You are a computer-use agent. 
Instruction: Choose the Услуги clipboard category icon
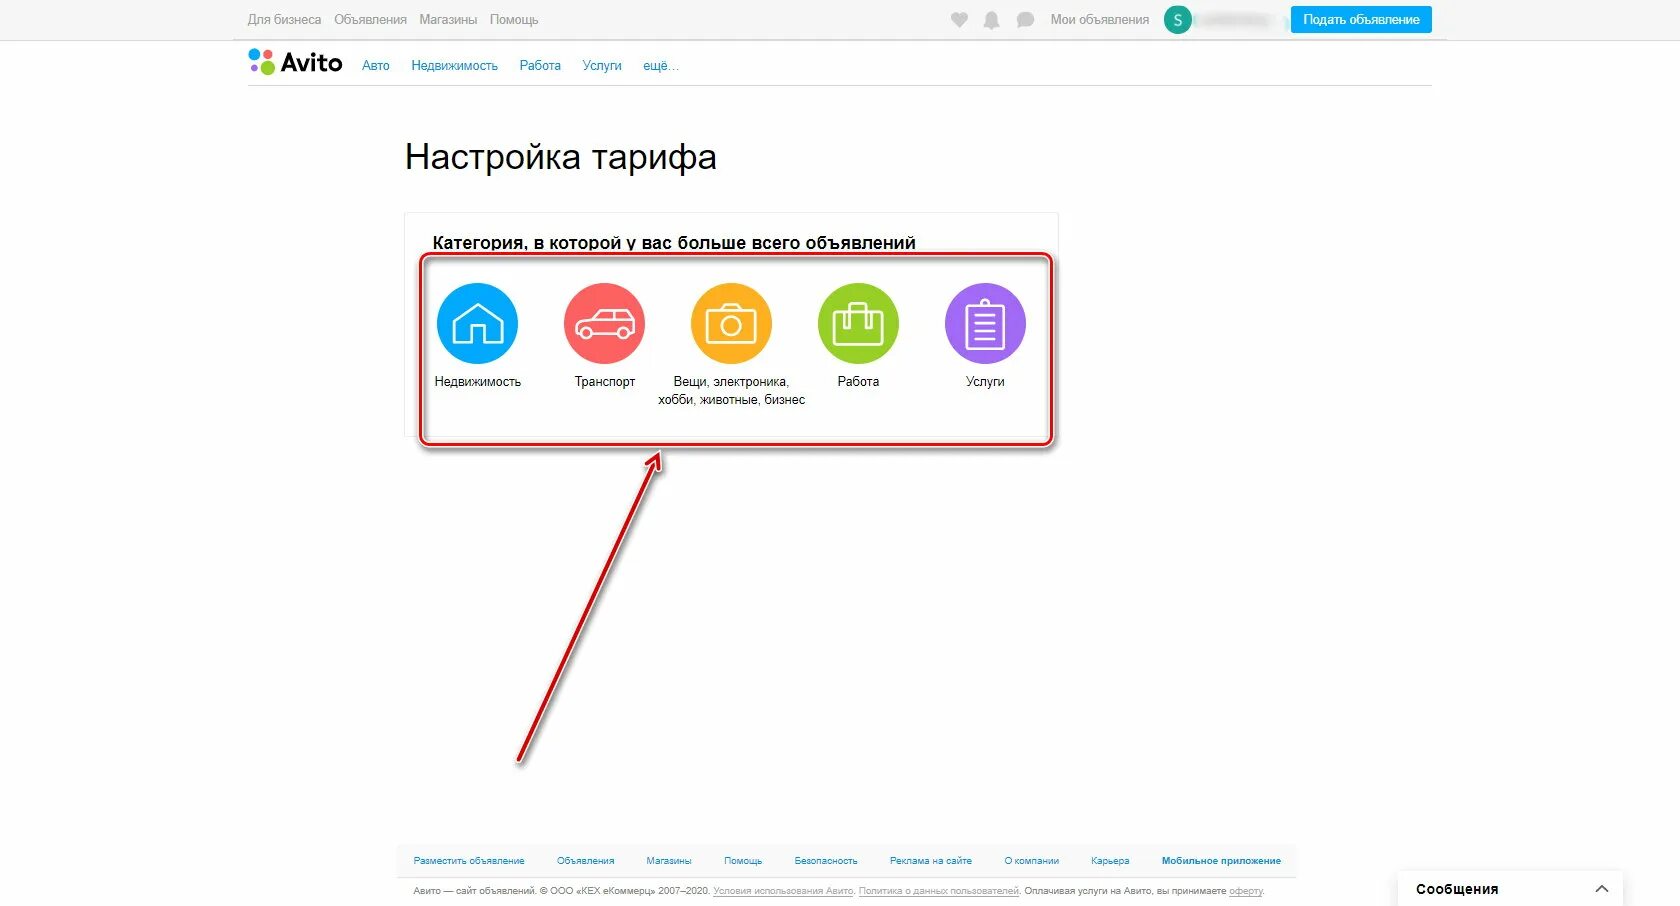pyautogui.click(x=985, y=323)
